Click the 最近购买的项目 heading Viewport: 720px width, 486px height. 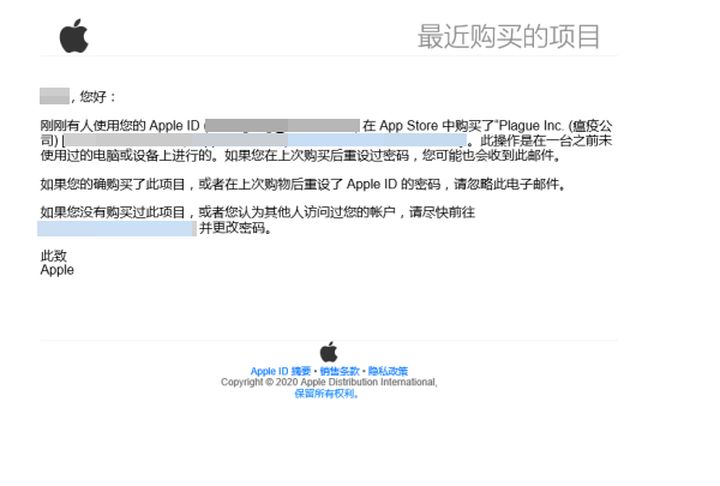(x=508, y=37)
